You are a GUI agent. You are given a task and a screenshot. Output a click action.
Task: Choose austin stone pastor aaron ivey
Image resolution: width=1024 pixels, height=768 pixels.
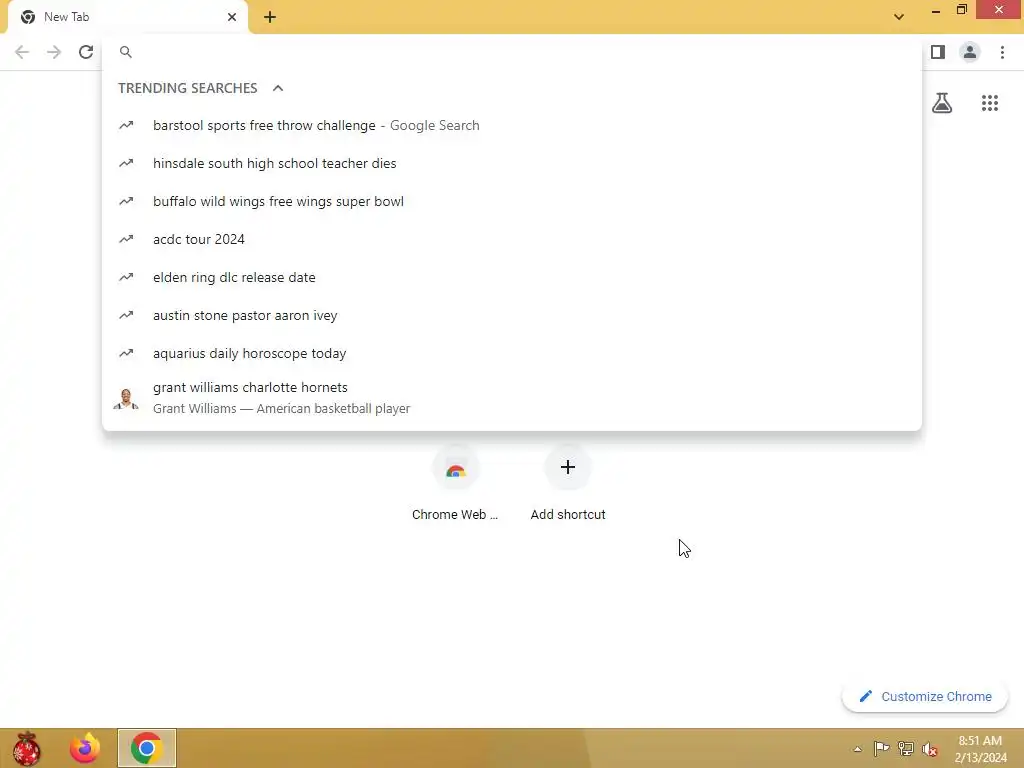[x=512, y=315]
